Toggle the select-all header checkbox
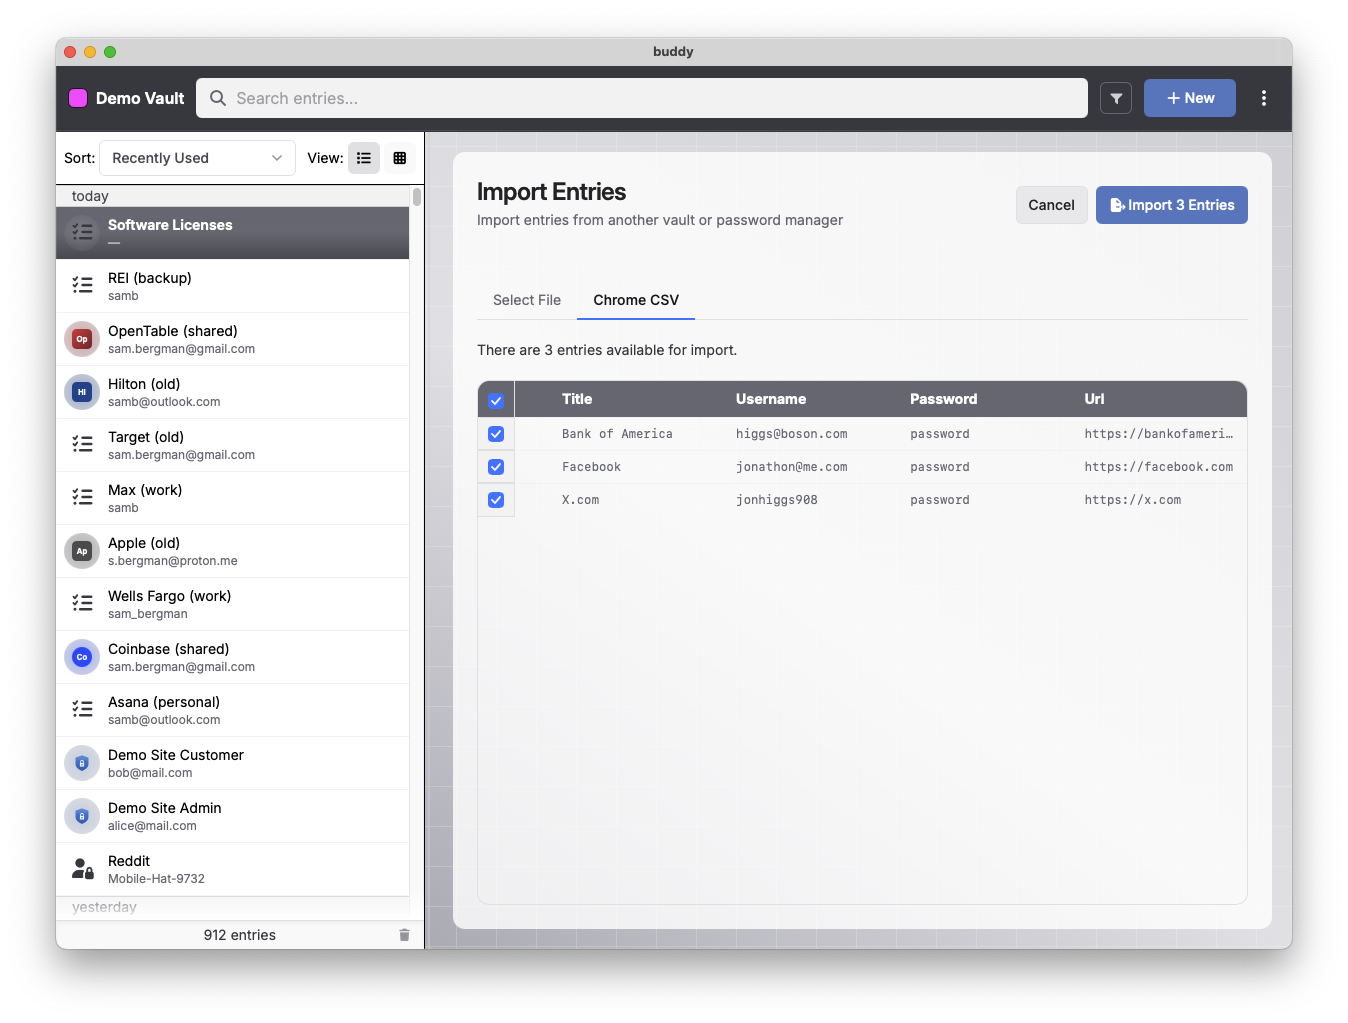 point(496,401)
